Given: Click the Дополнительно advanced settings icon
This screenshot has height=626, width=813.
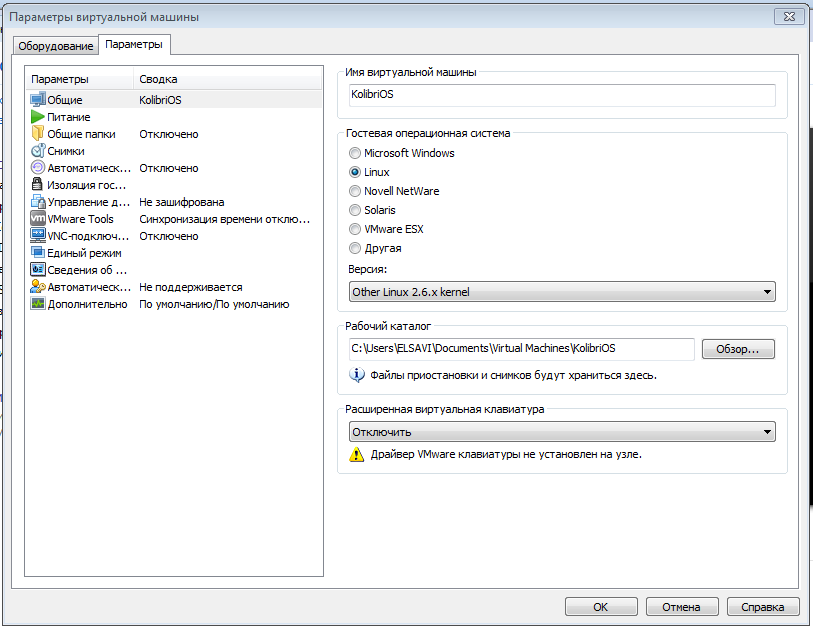Looking at the screenshot, I should [38, 304].
